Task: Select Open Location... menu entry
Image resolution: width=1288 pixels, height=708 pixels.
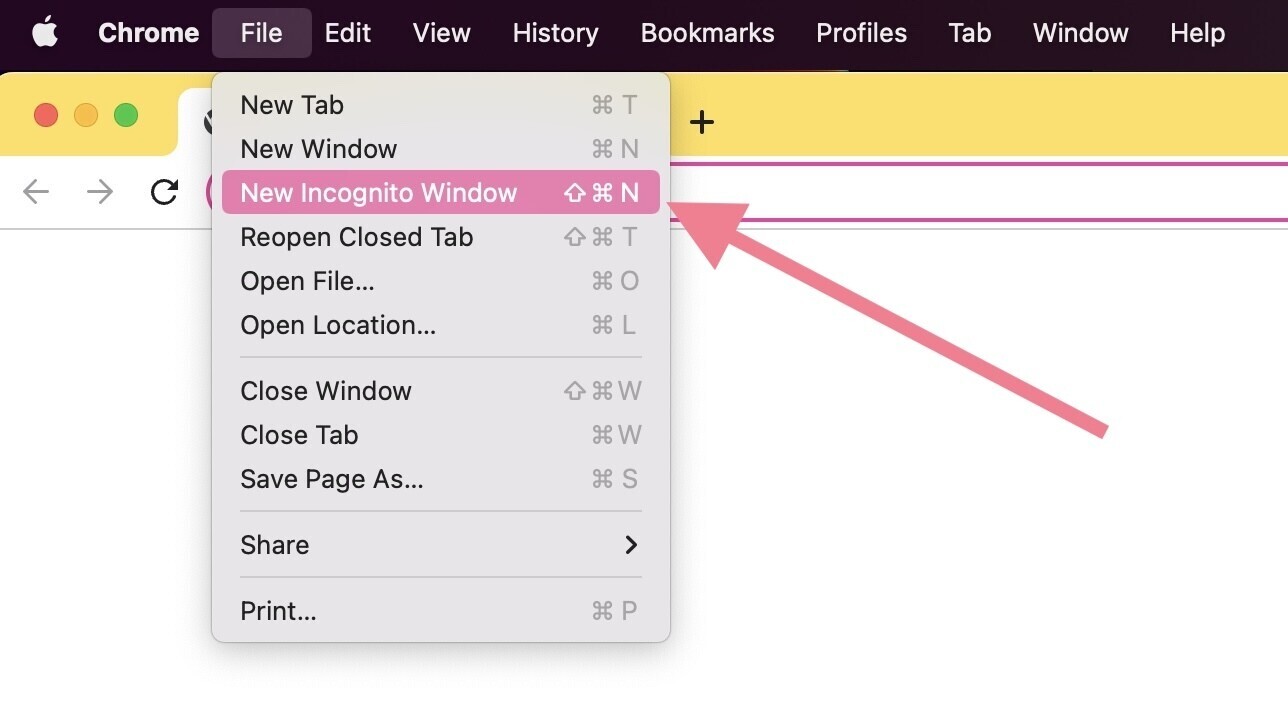Action: pos(441,325)
